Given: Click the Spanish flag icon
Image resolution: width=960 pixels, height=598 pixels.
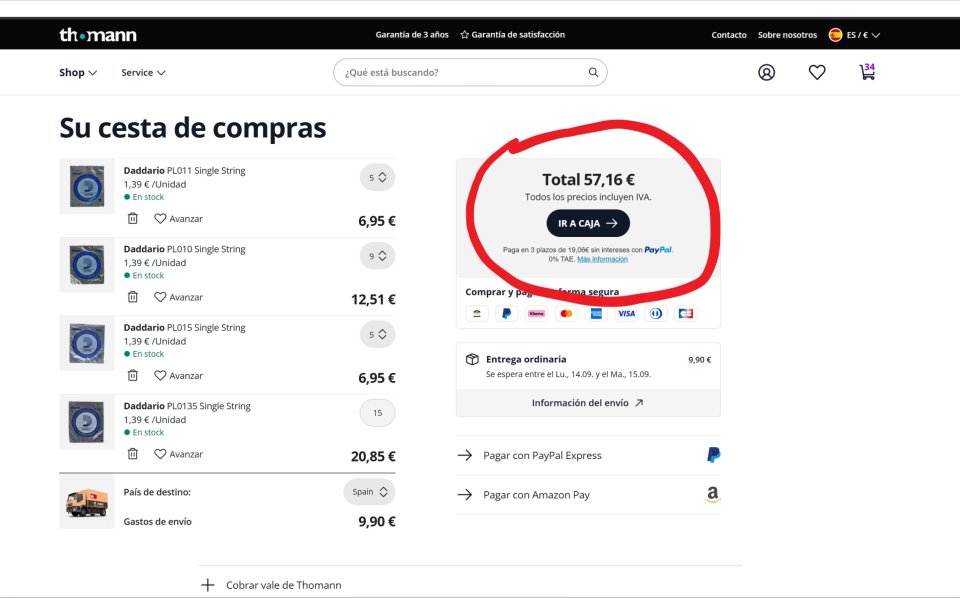Looking at the screenshot, I should click(x=835, y=35).
